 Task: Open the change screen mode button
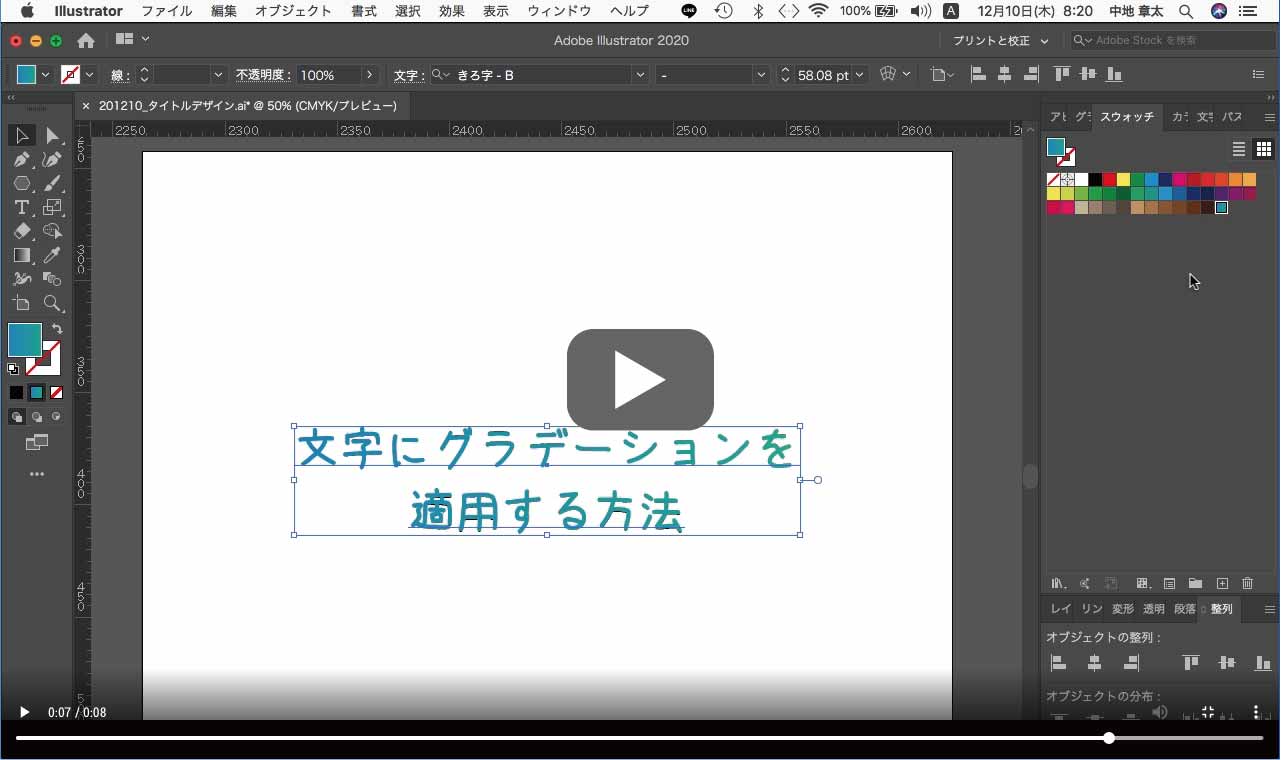pyautogui.click(x=37, y=442)
